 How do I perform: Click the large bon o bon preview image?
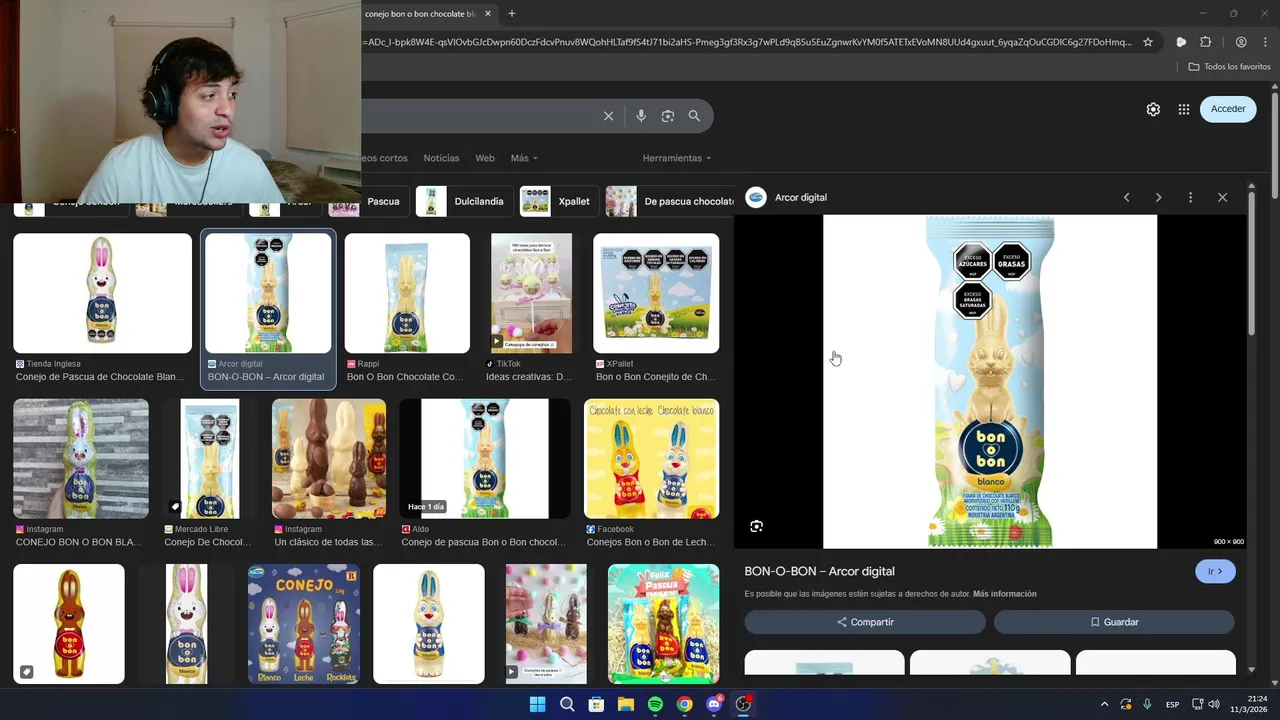point(990,381)
